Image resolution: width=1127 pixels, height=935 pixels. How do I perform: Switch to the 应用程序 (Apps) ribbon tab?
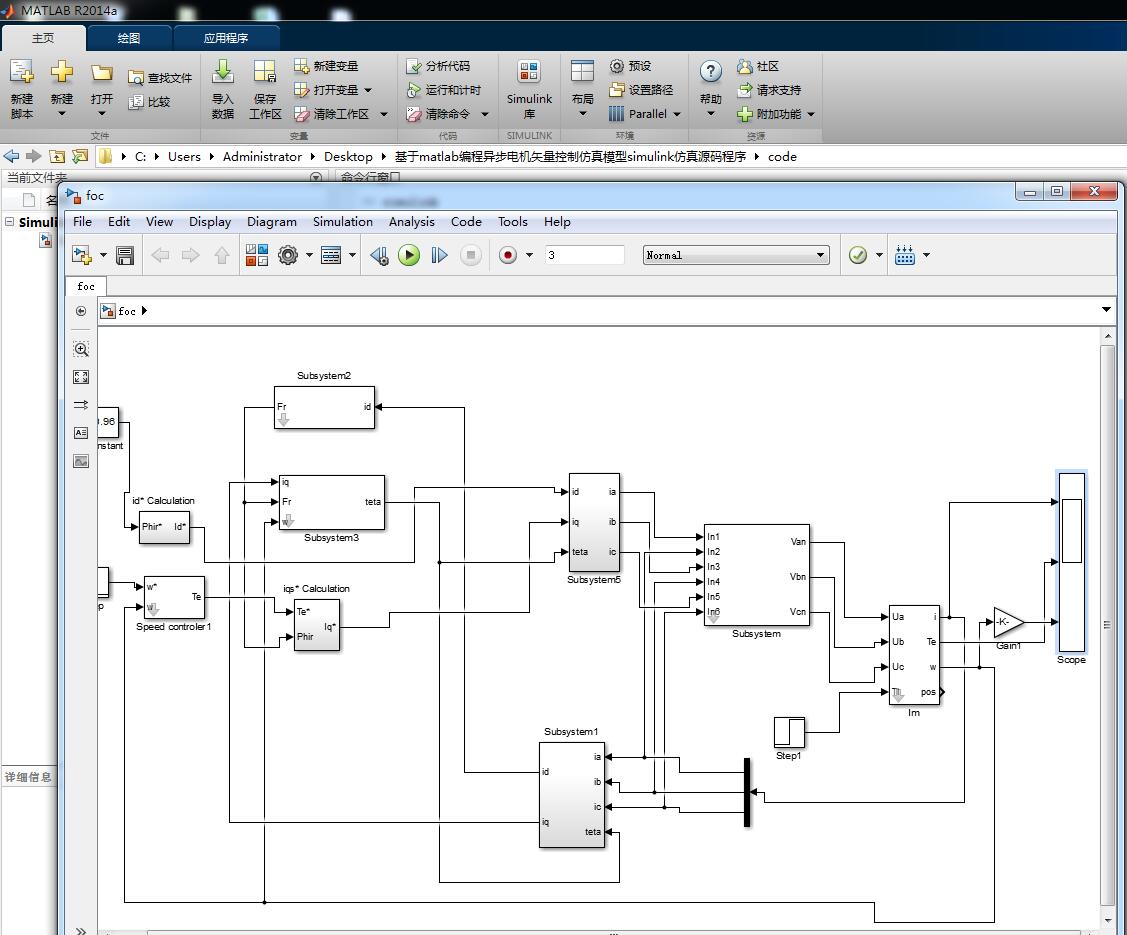pos(226,38)
